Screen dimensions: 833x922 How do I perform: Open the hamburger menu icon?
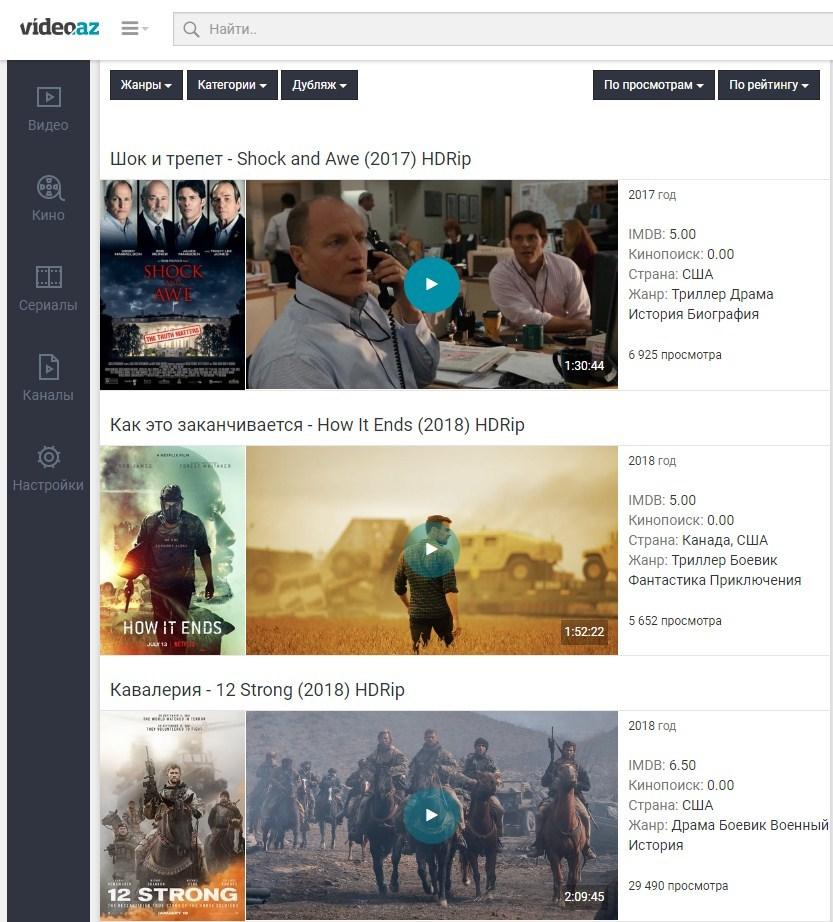(x=135, y=28)
